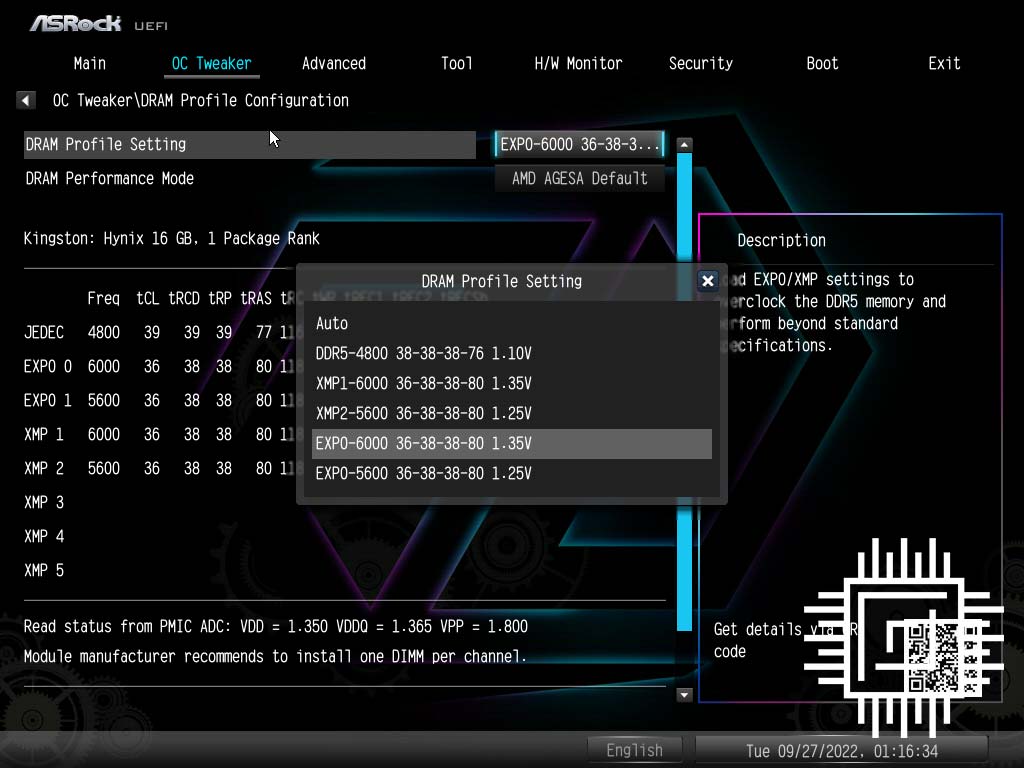The width and height of the screenshot is (1024, 768).
Task: Open the EXPO-6000 DRAM profile dropdown
Action: pos(580,144)
